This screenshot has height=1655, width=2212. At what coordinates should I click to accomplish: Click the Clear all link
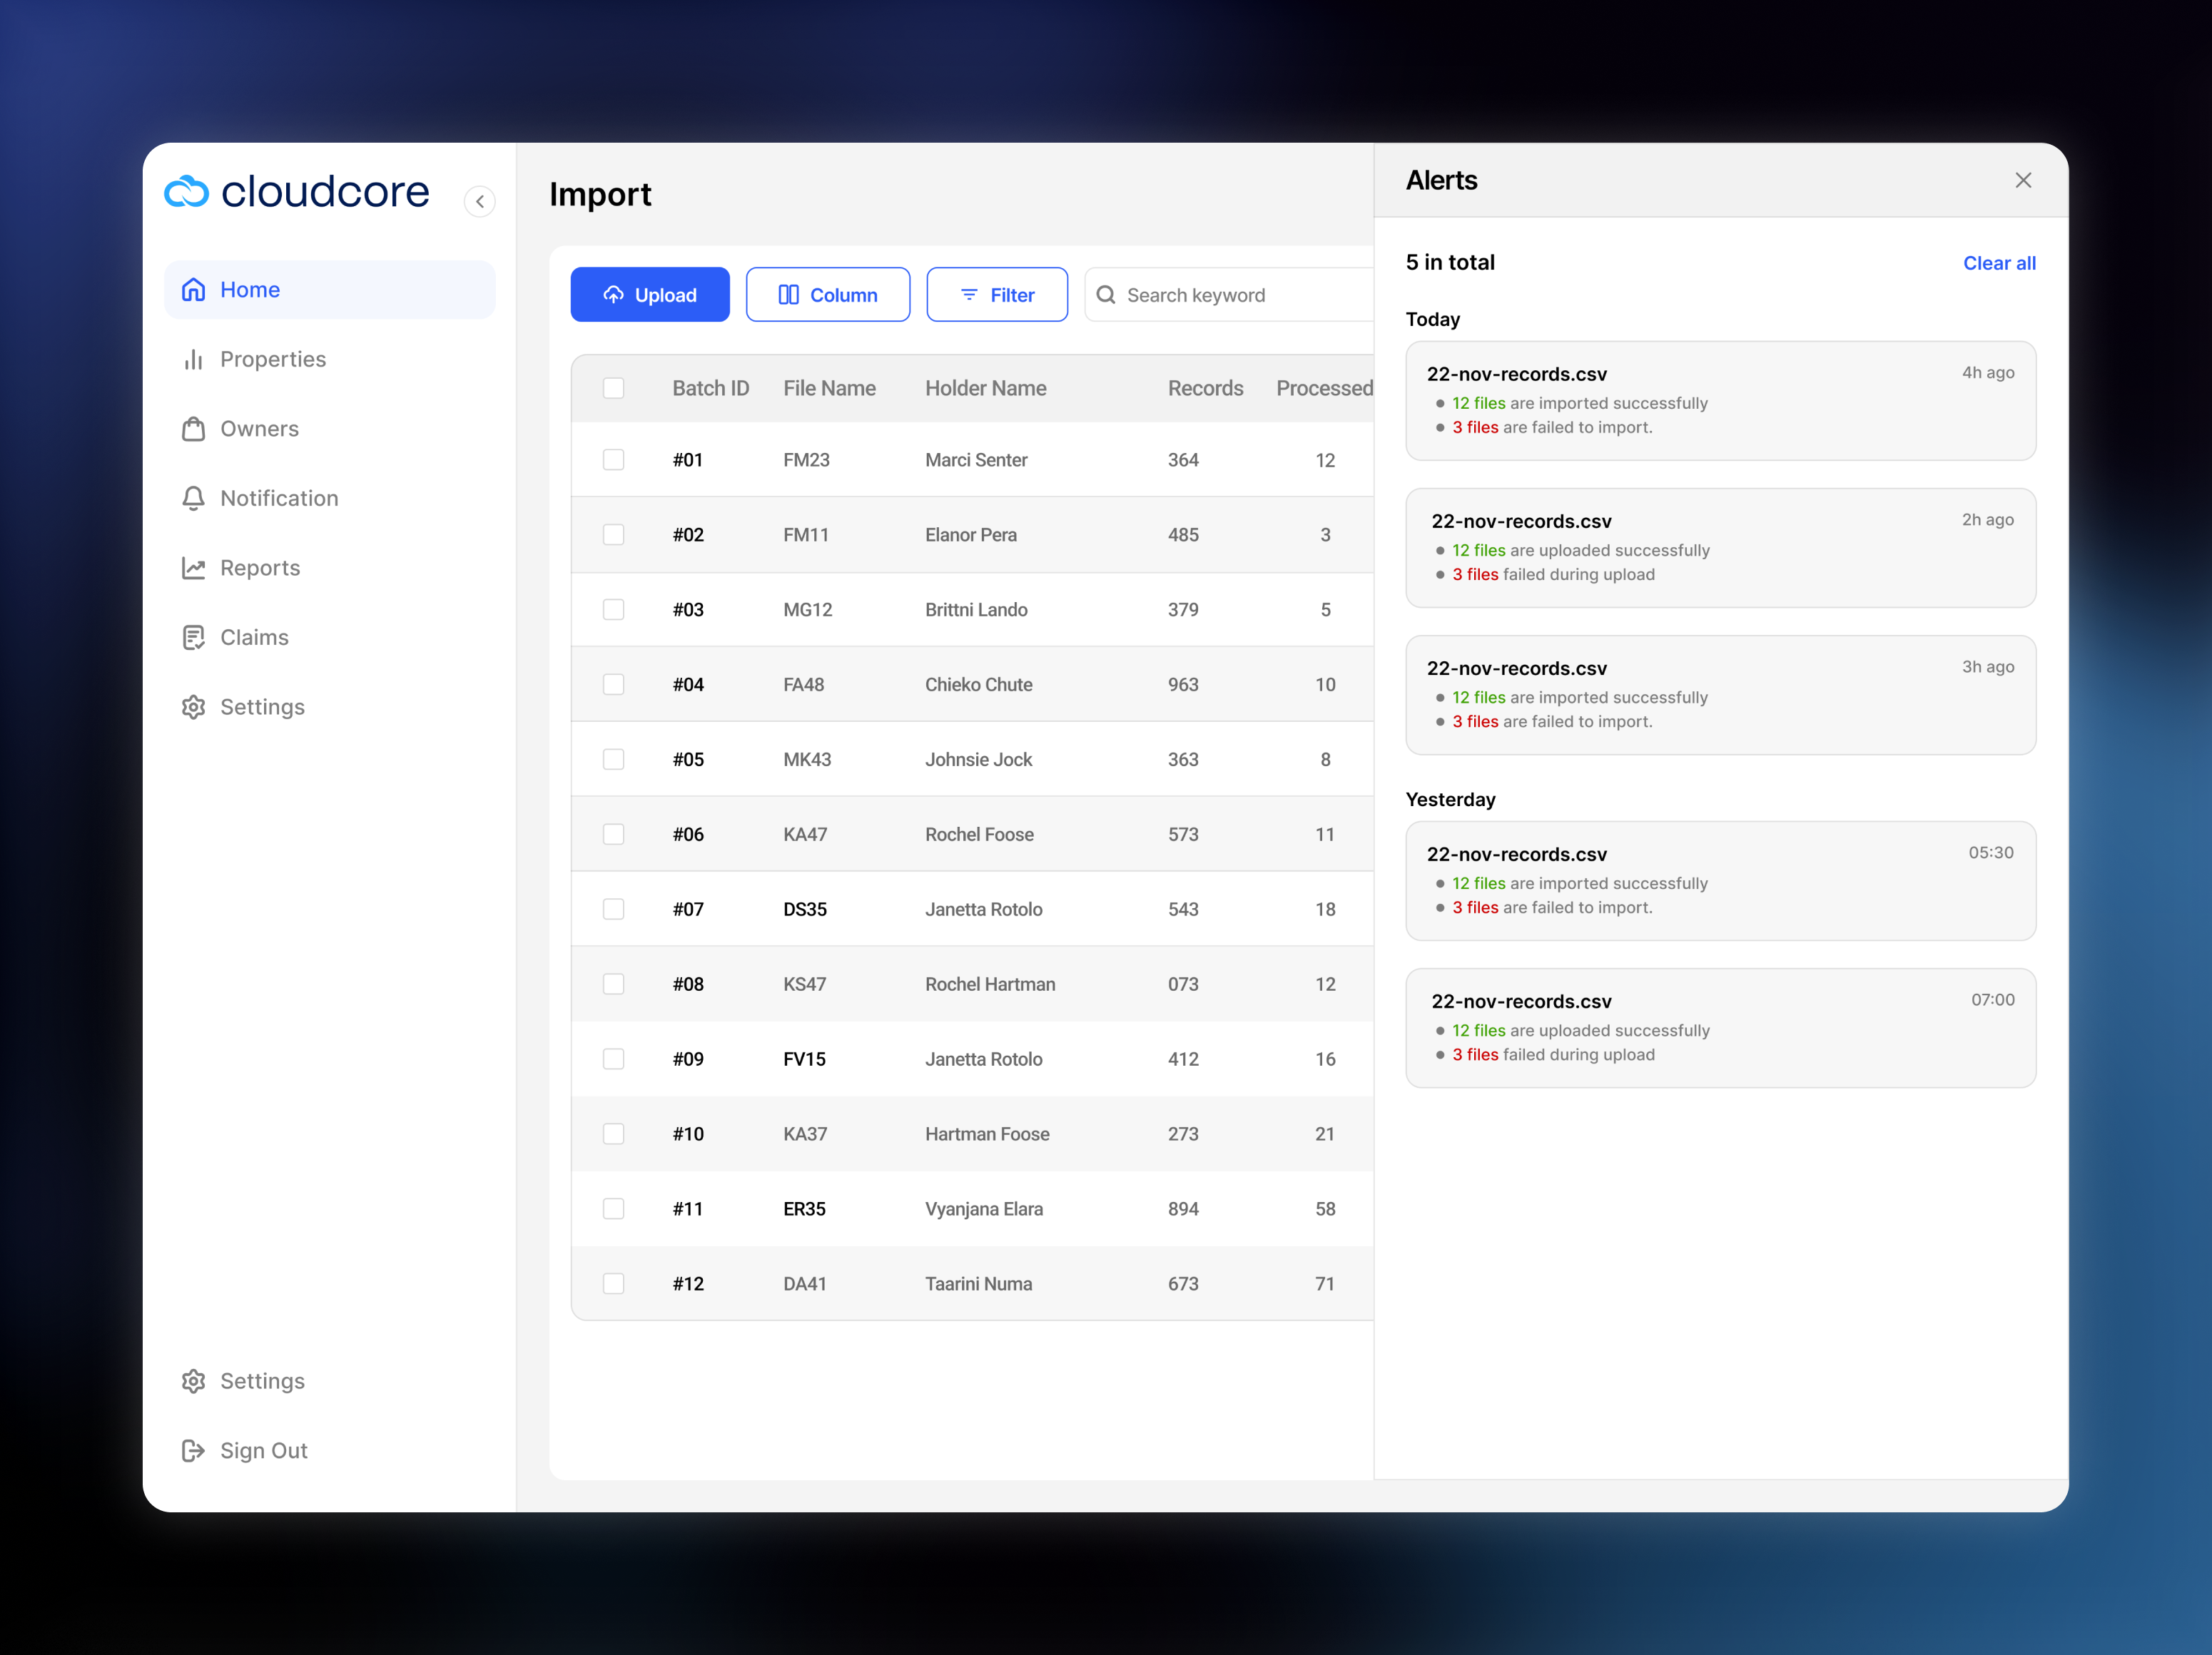[x=1998, y=263]
